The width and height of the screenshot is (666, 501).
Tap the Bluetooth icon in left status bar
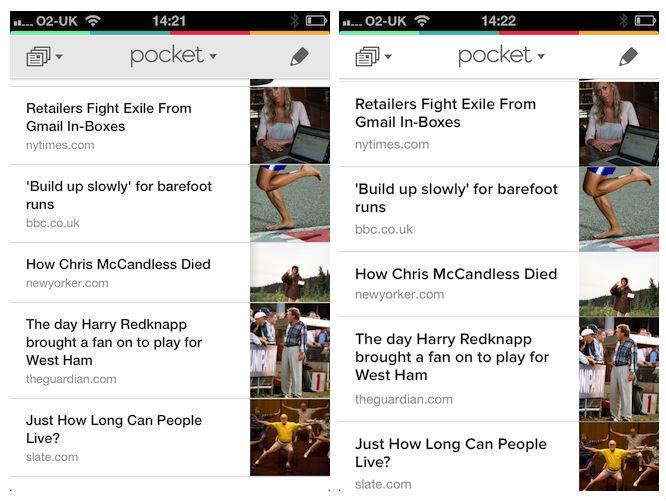click(x=294, y=21)
